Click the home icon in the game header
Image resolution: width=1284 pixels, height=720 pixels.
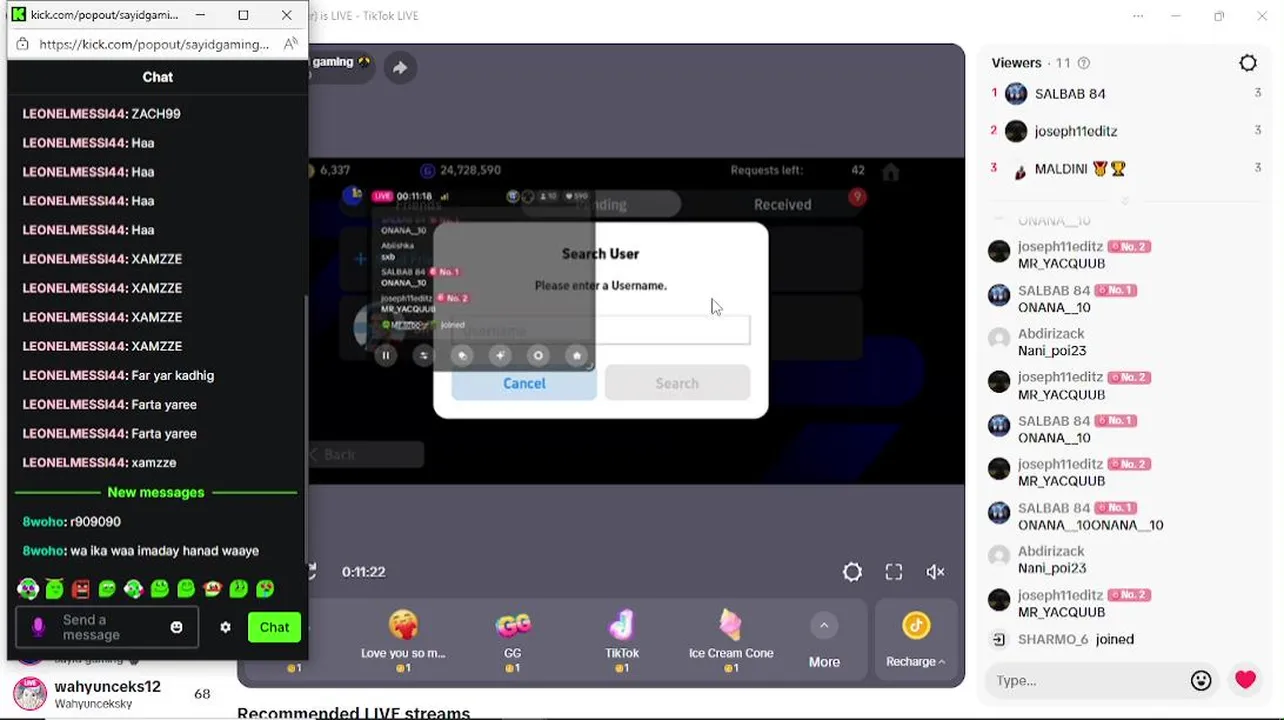click(x=890, y=171)
